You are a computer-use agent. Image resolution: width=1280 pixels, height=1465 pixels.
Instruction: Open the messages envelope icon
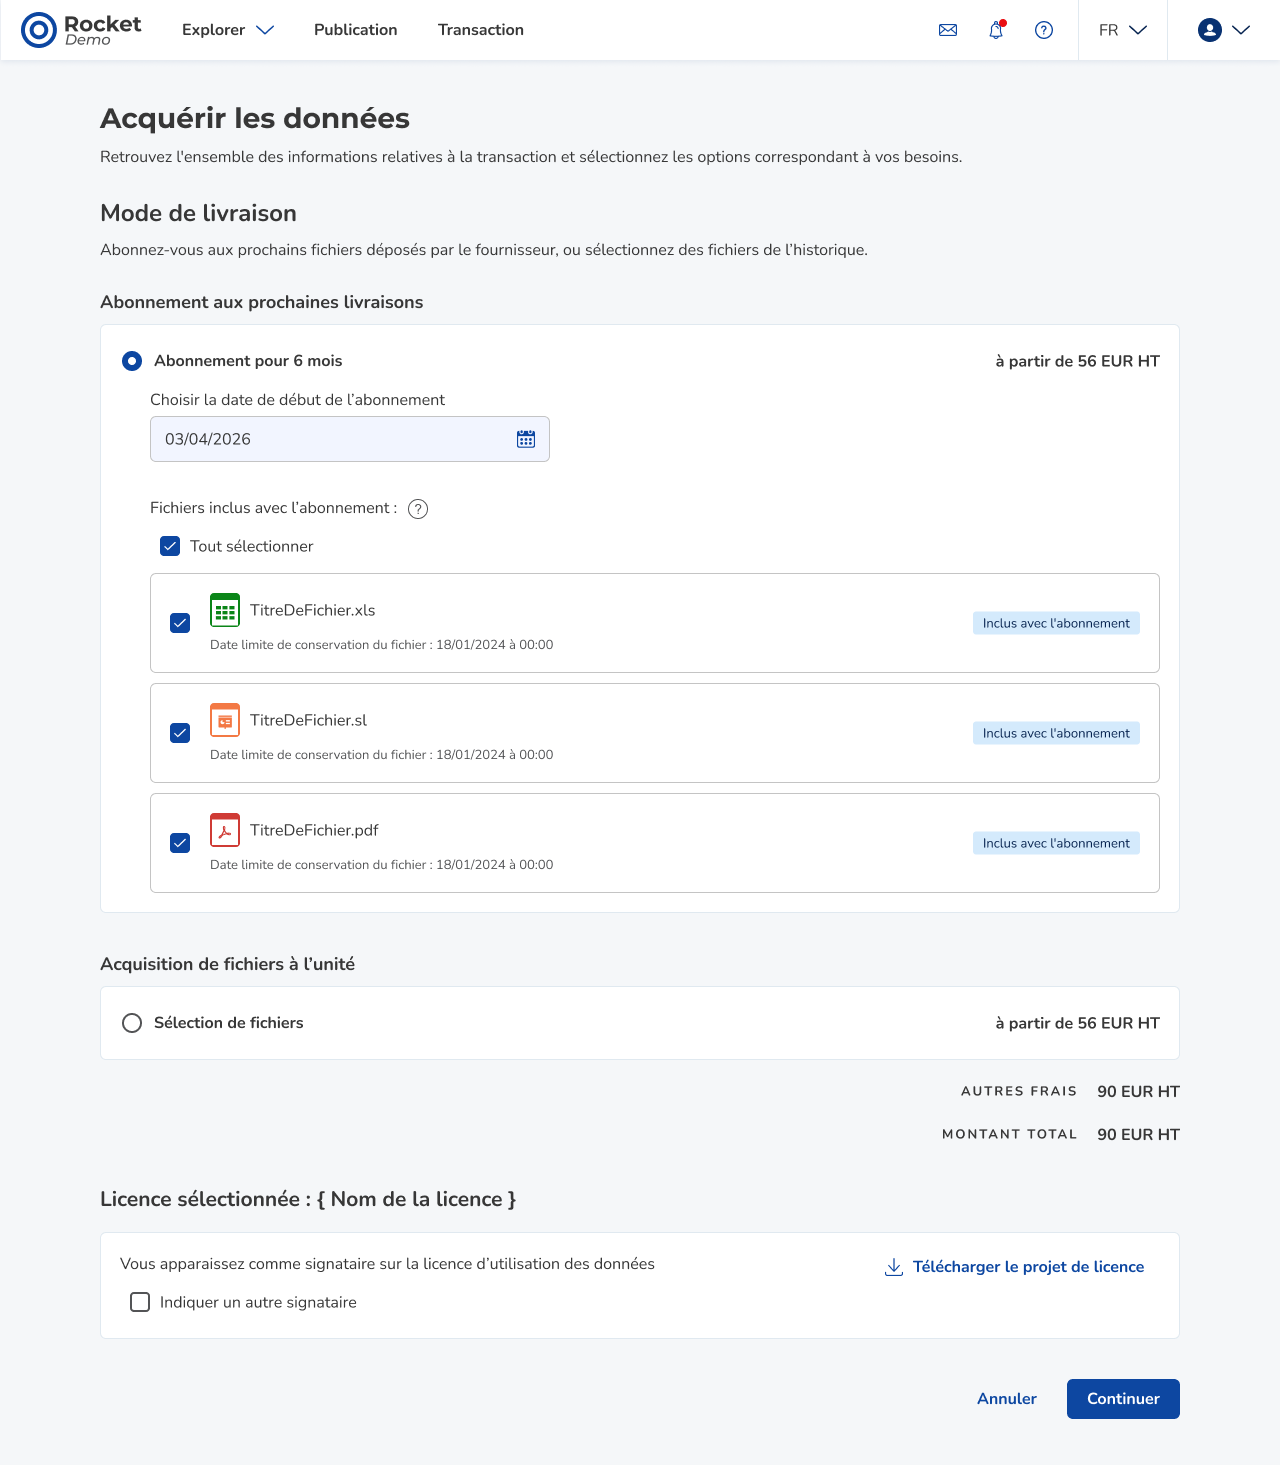pyautogui.click(x=948, y=30)
